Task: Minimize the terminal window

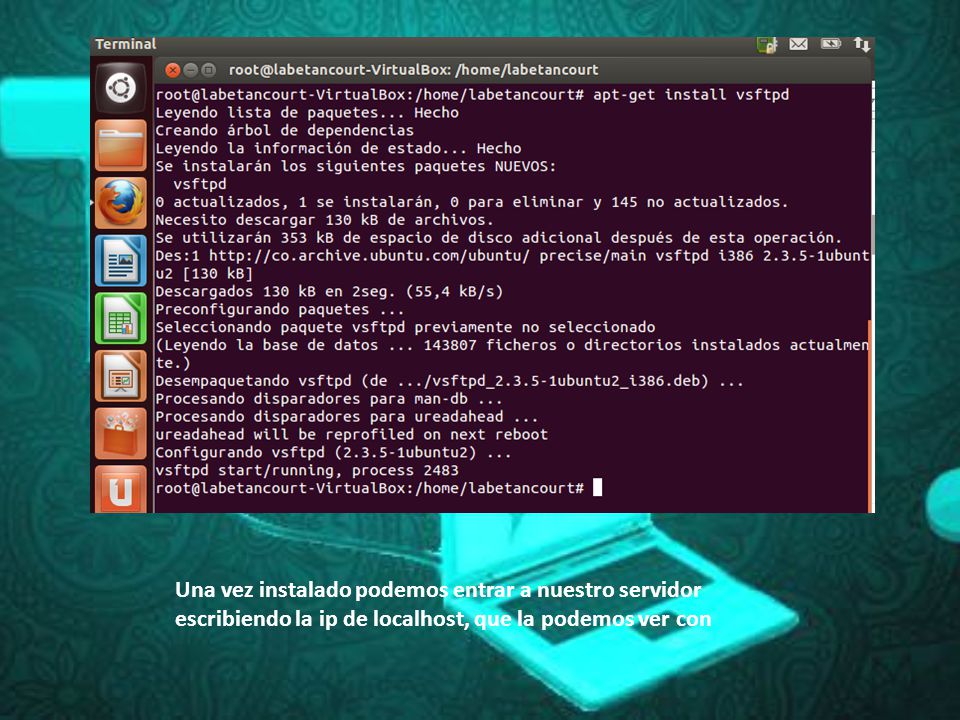Action: 190,70
